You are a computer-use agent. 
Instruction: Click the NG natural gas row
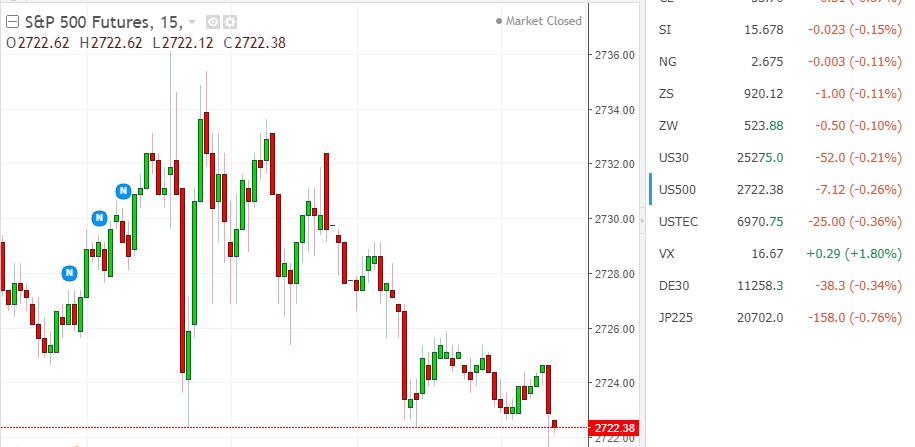click(x=780, y=61)
